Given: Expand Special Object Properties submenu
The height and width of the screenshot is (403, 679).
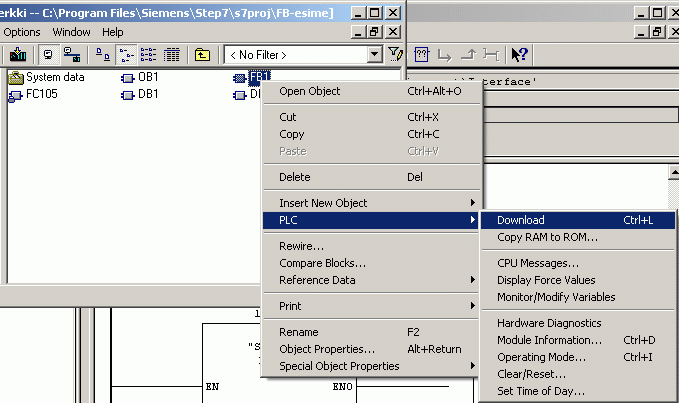Looking at the screenshot, I should pos(371,366).
